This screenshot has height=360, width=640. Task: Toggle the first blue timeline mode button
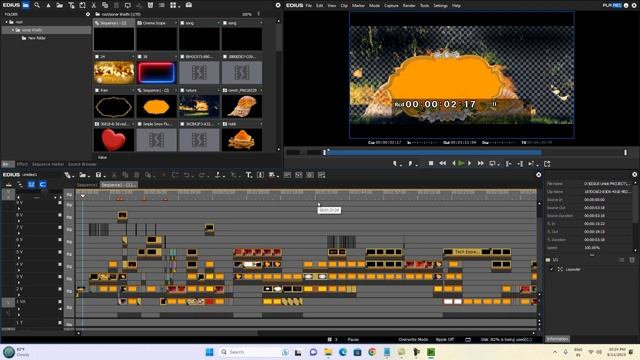pos(31,184)
